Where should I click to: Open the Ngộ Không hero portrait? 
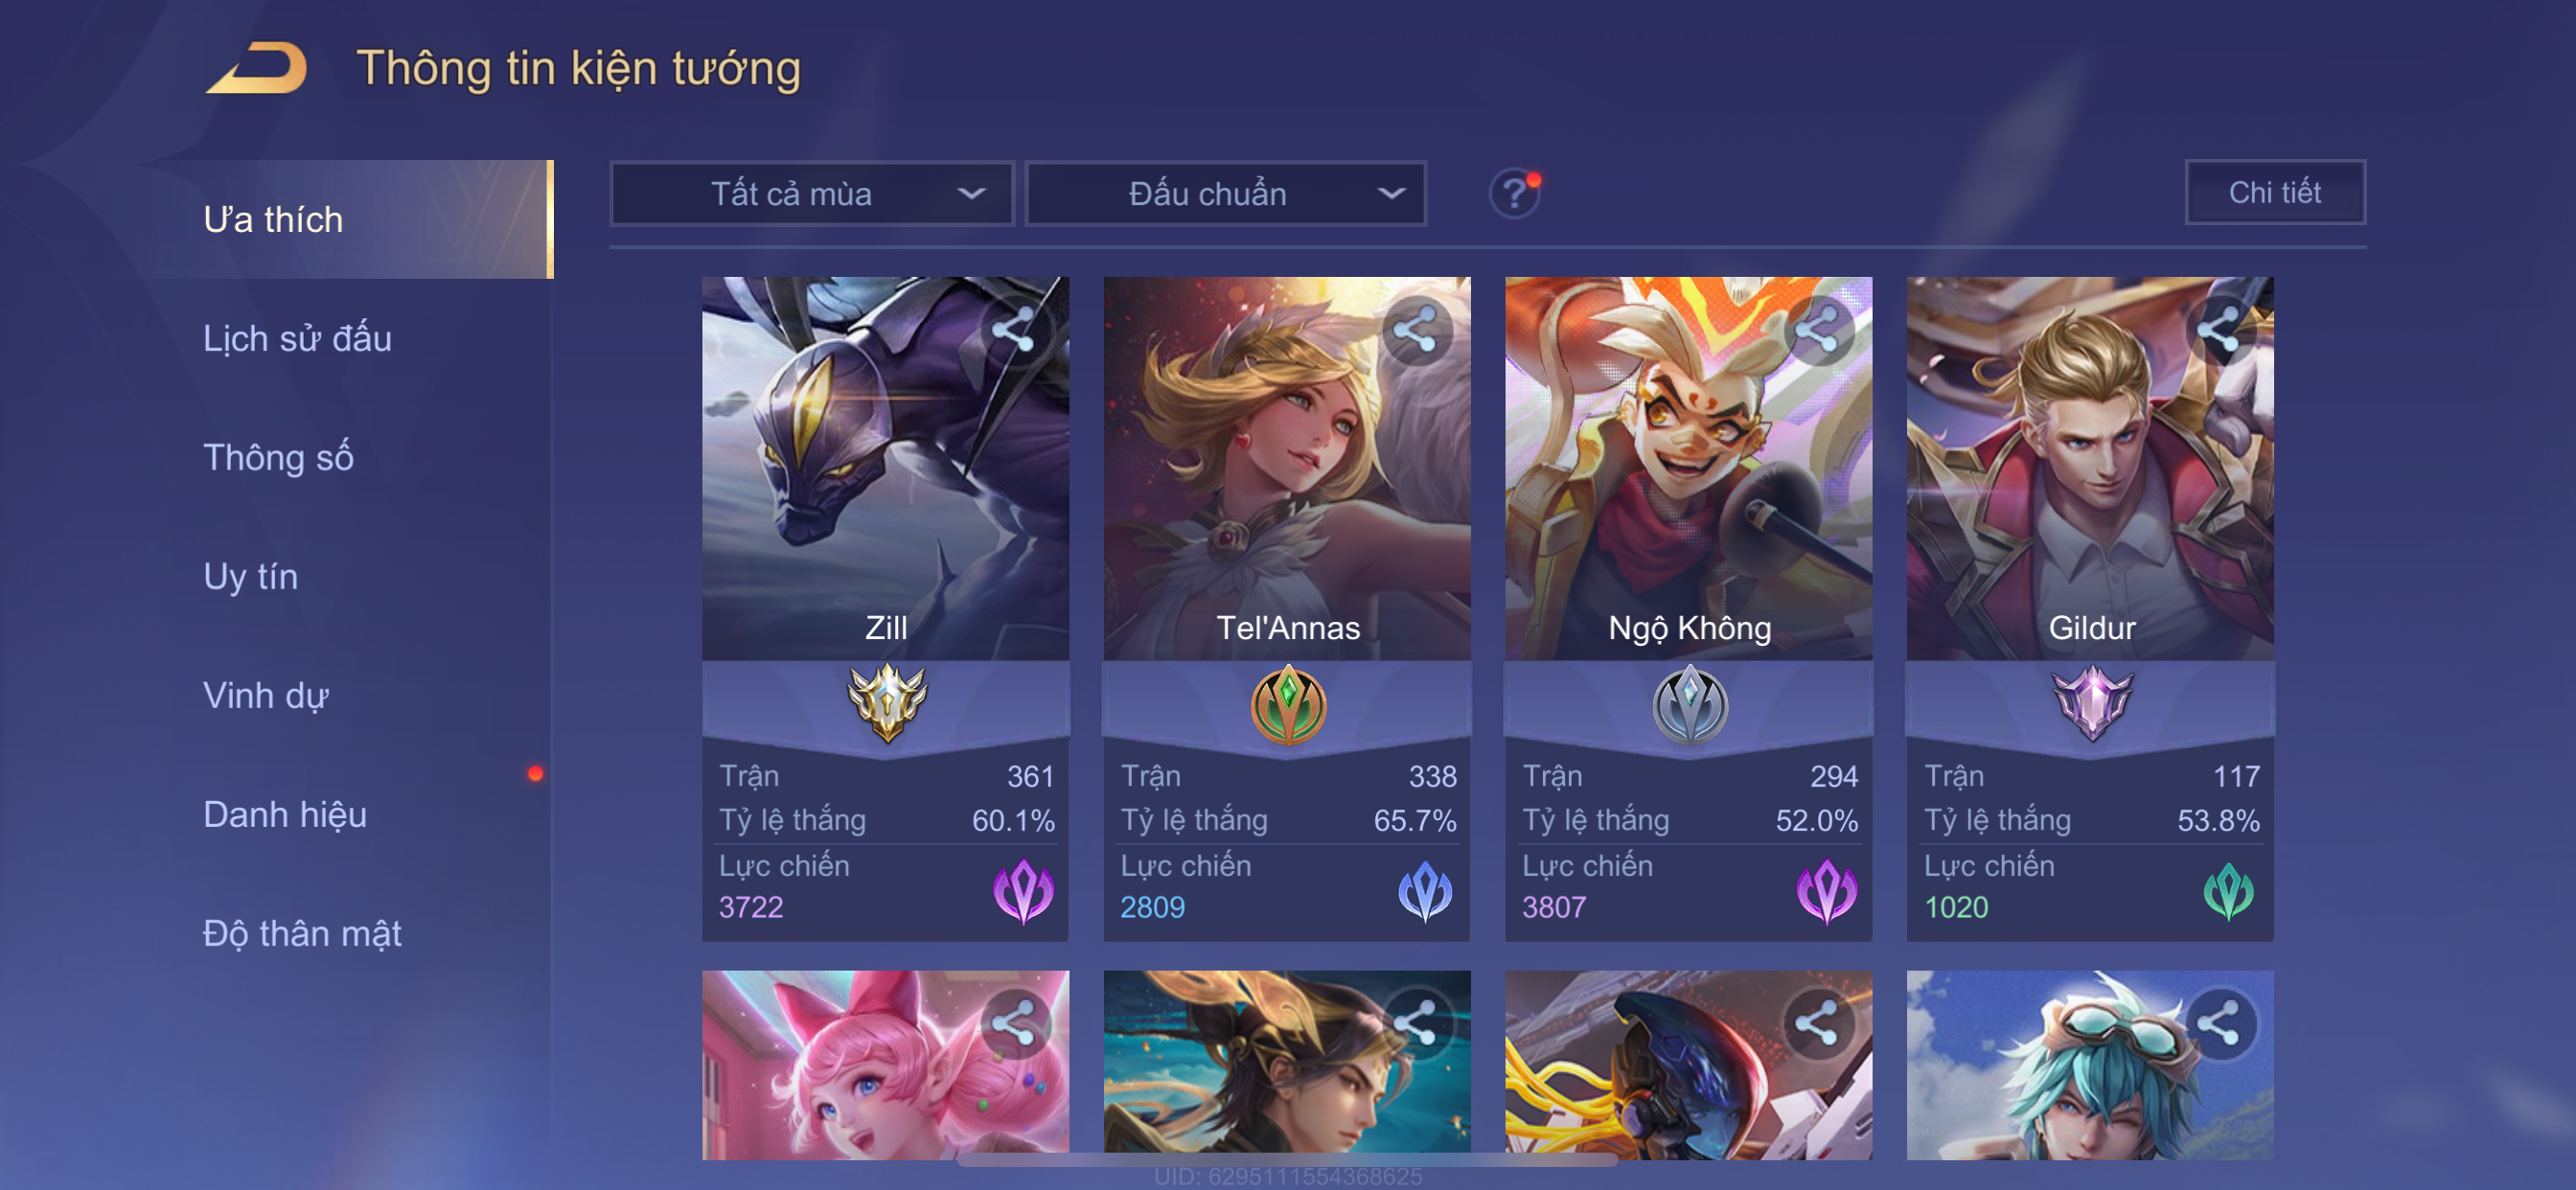(x=1688, y=467)
